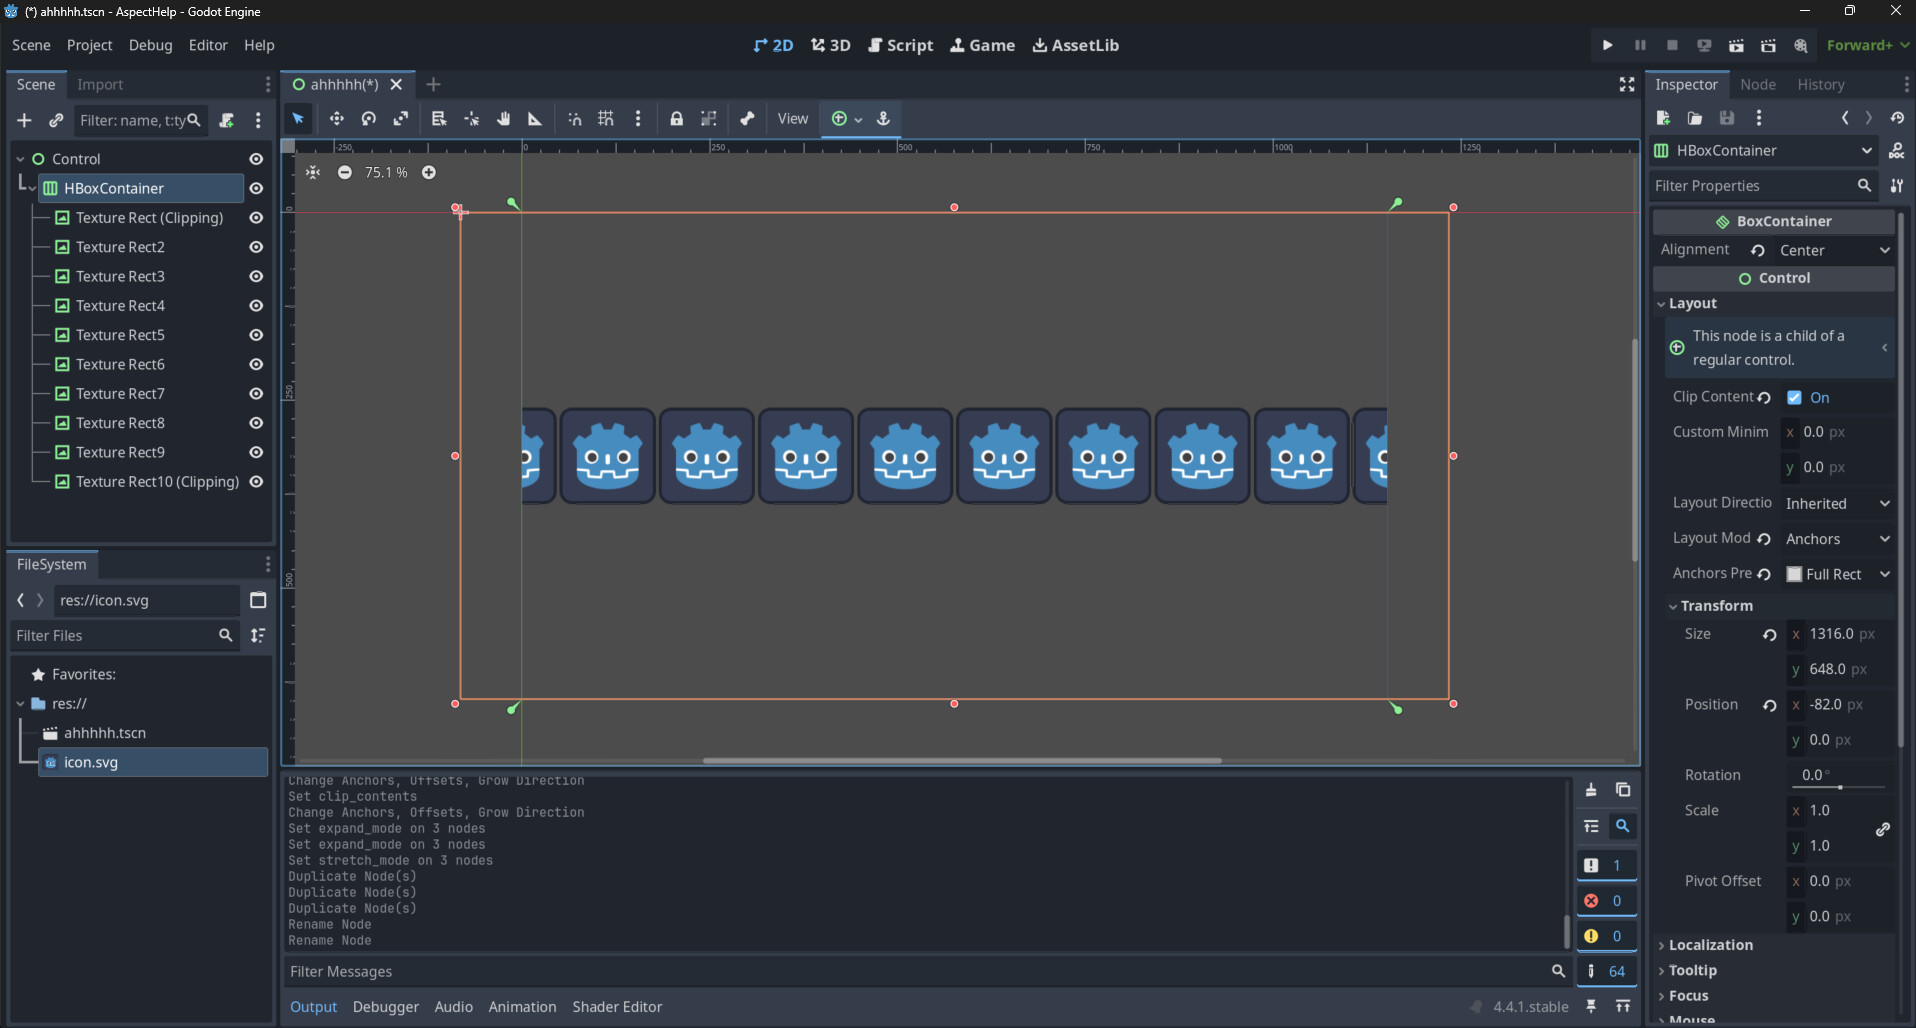Select the Ruler Mode tool
Image resolution: width=1916 pixels, height=1028 pixels.
tap(535, 119)
